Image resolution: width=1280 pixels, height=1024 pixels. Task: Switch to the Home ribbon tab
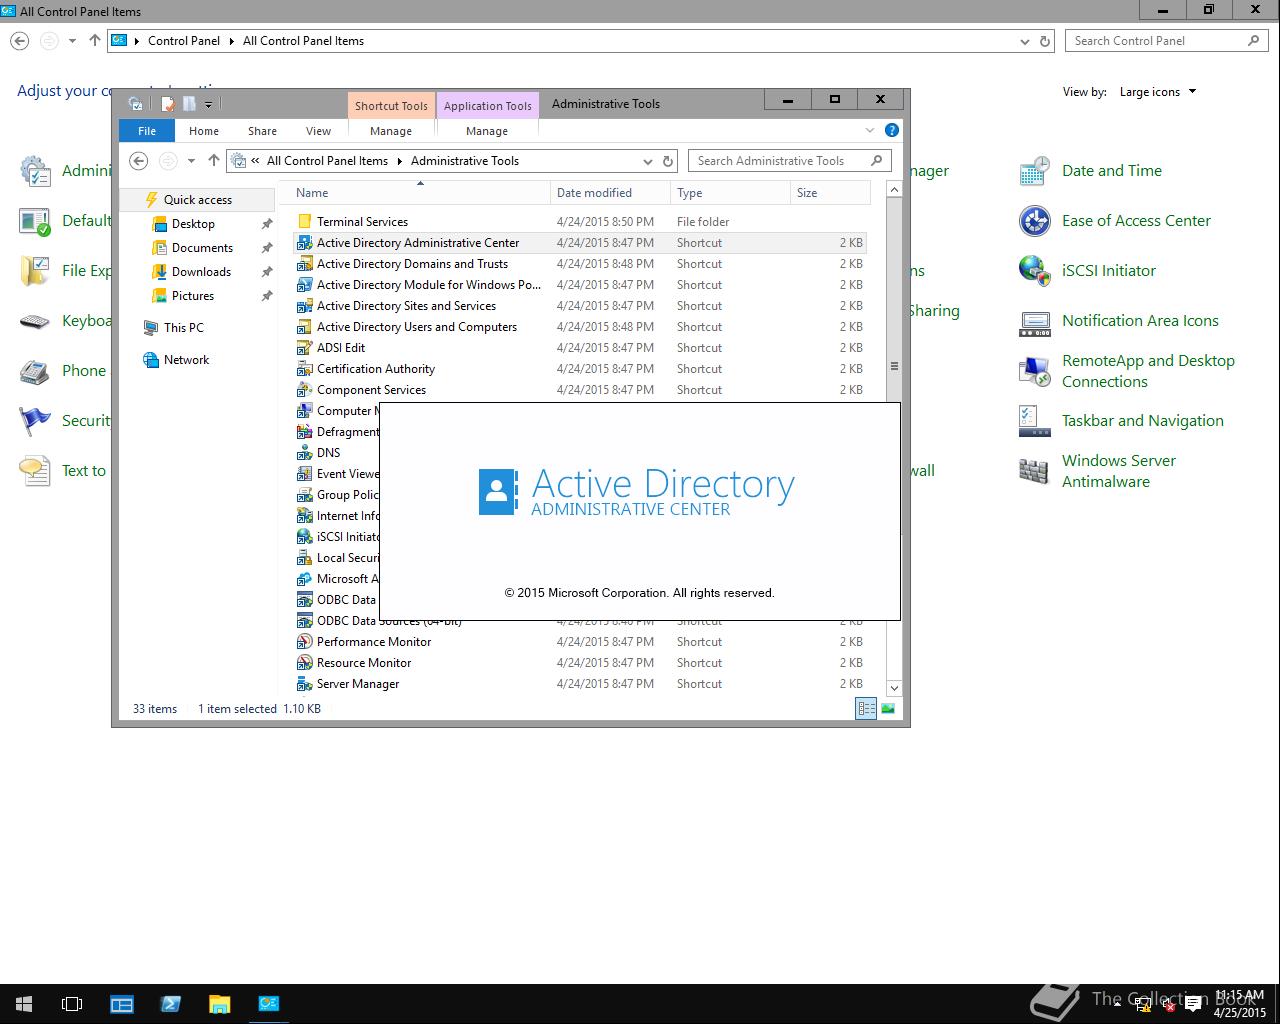pyautogui.click(x=204, y=131)
